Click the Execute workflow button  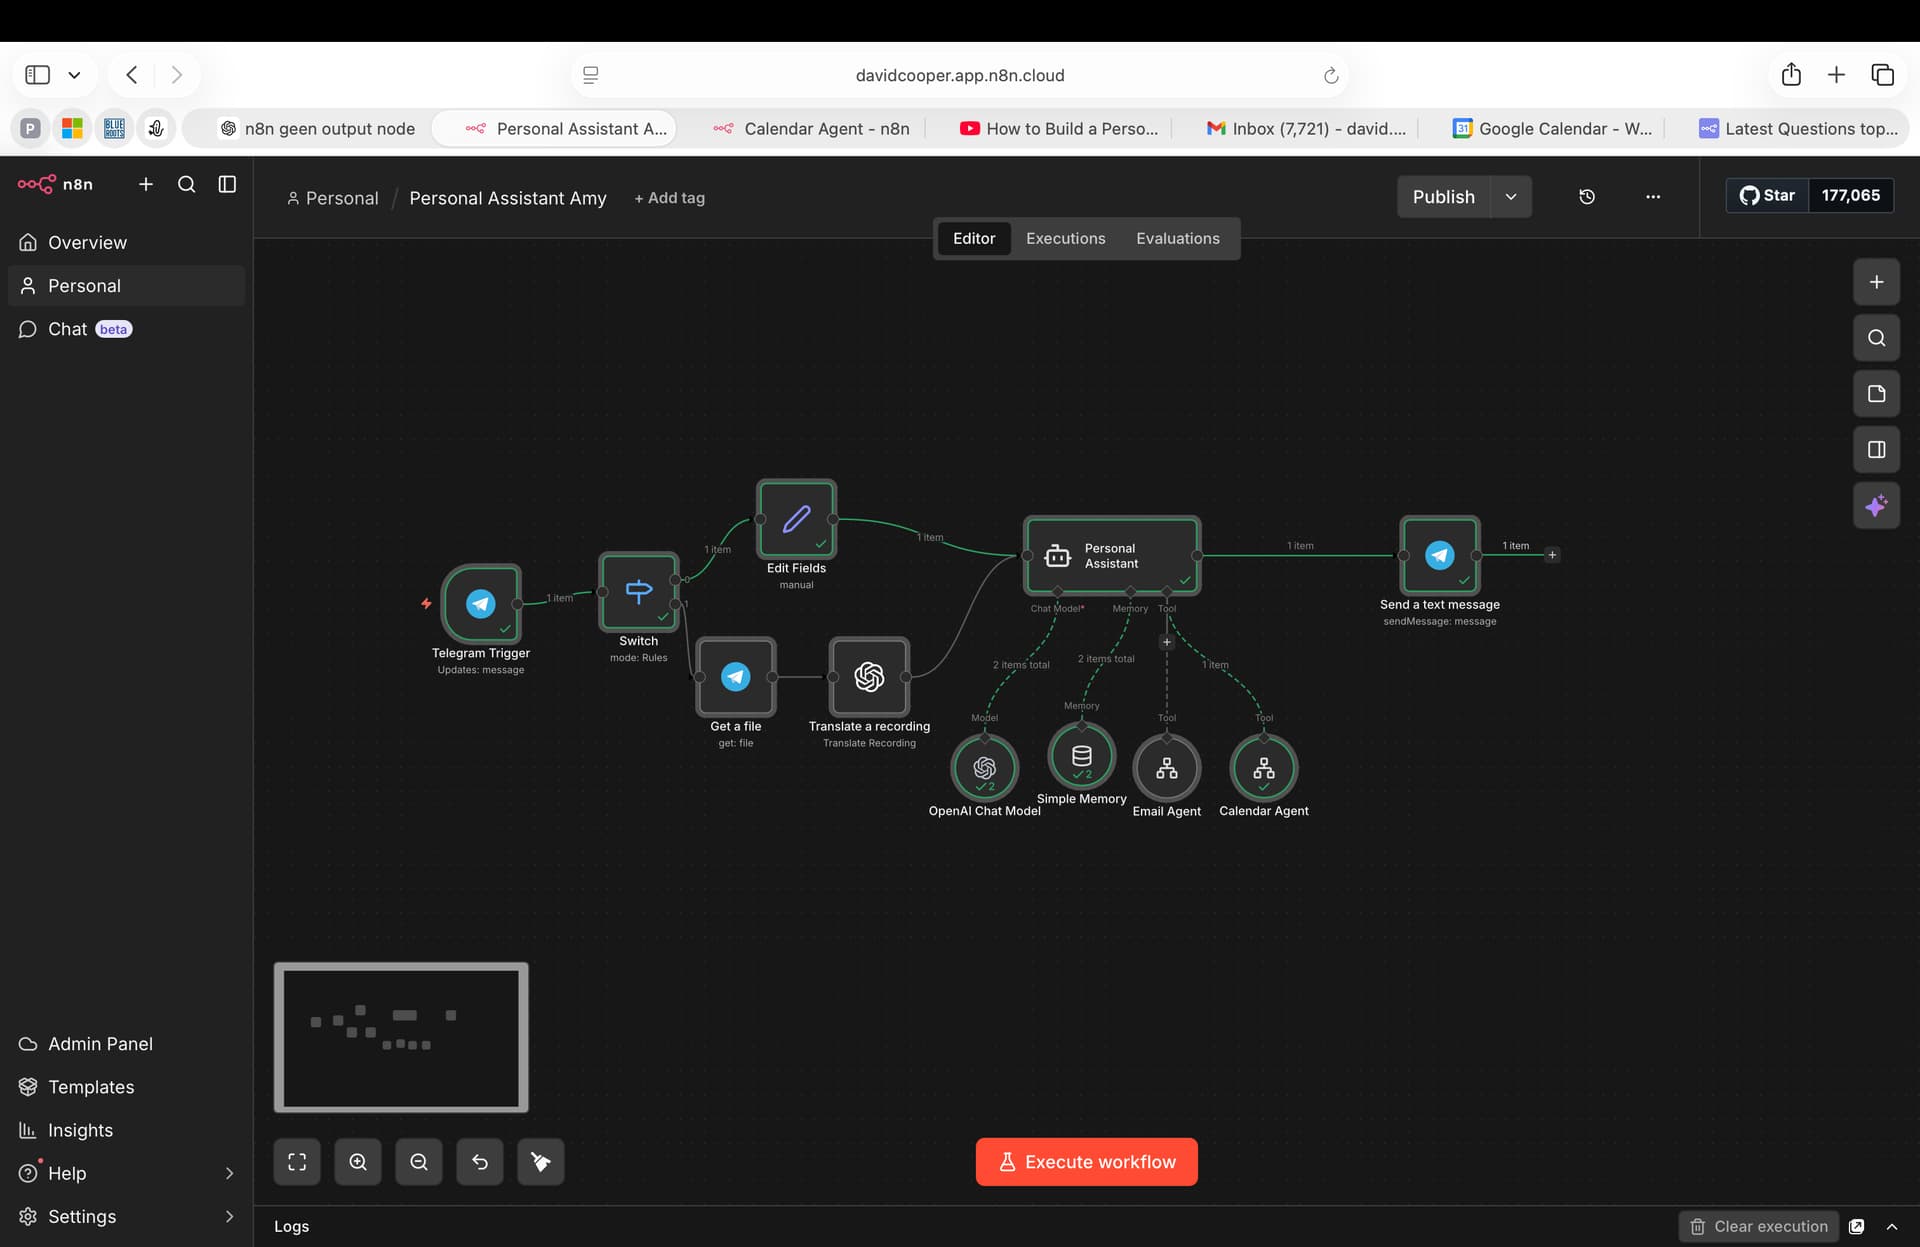[1086, 1162]
